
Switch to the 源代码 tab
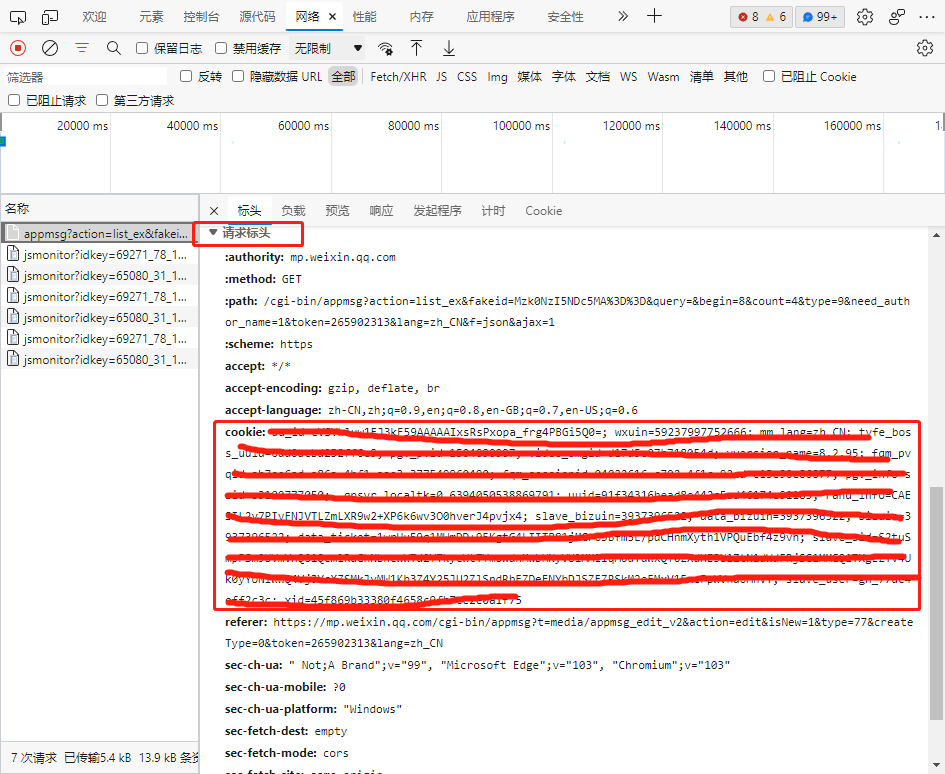pos(257,17)
